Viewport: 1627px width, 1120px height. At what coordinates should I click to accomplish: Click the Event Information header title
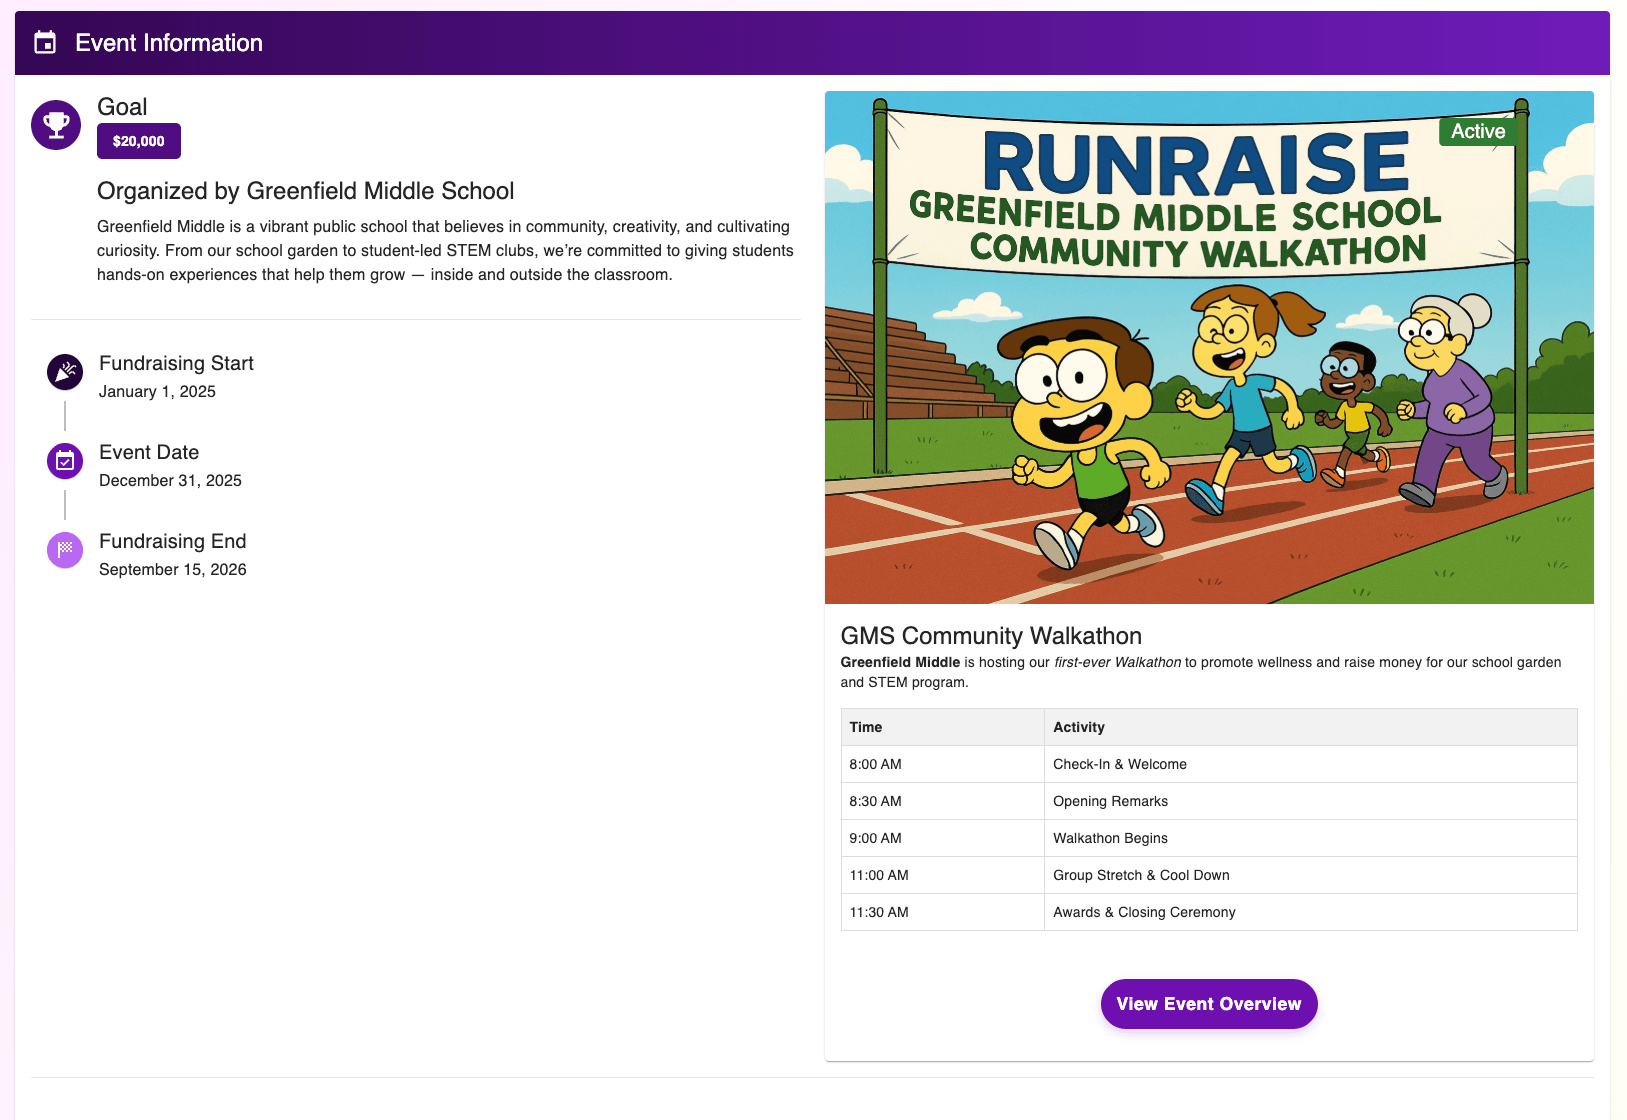tap(169, 43)
